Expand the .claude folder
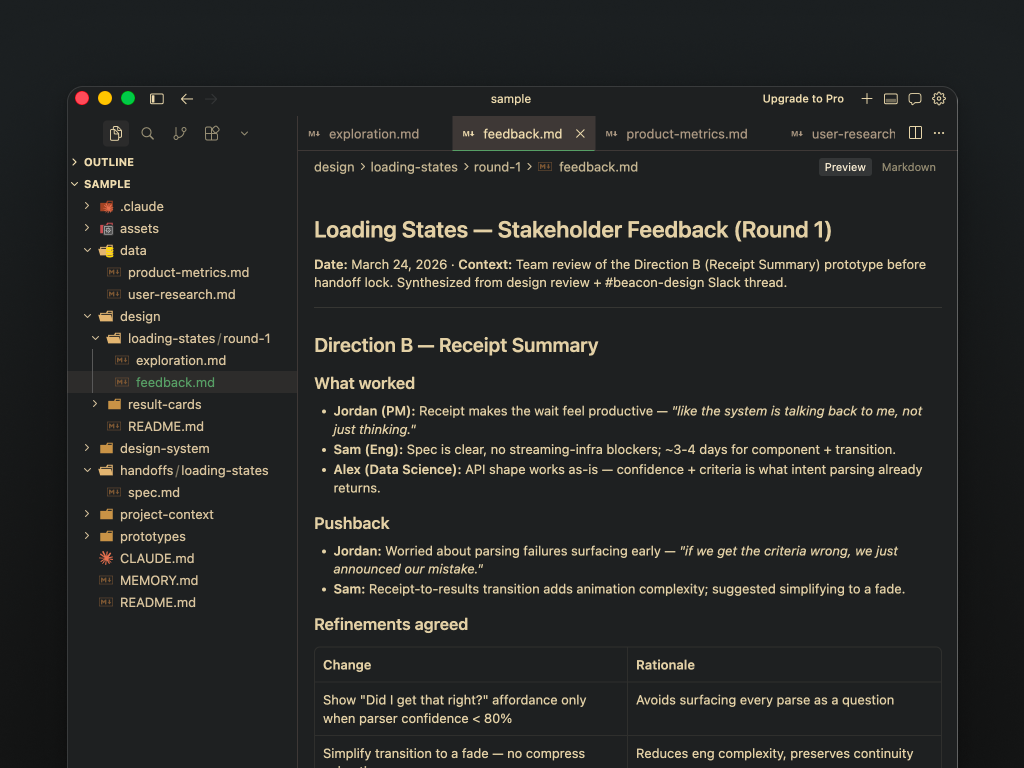 pyautogui.click(x=183, y=206)
